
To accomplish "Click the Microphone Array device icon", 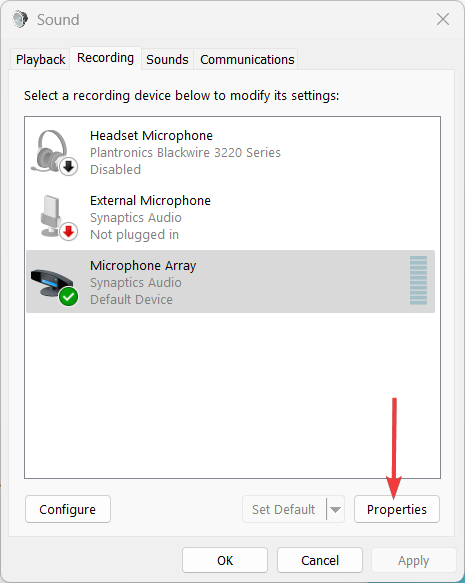I will pyautogui.click(x=54, y=283).
